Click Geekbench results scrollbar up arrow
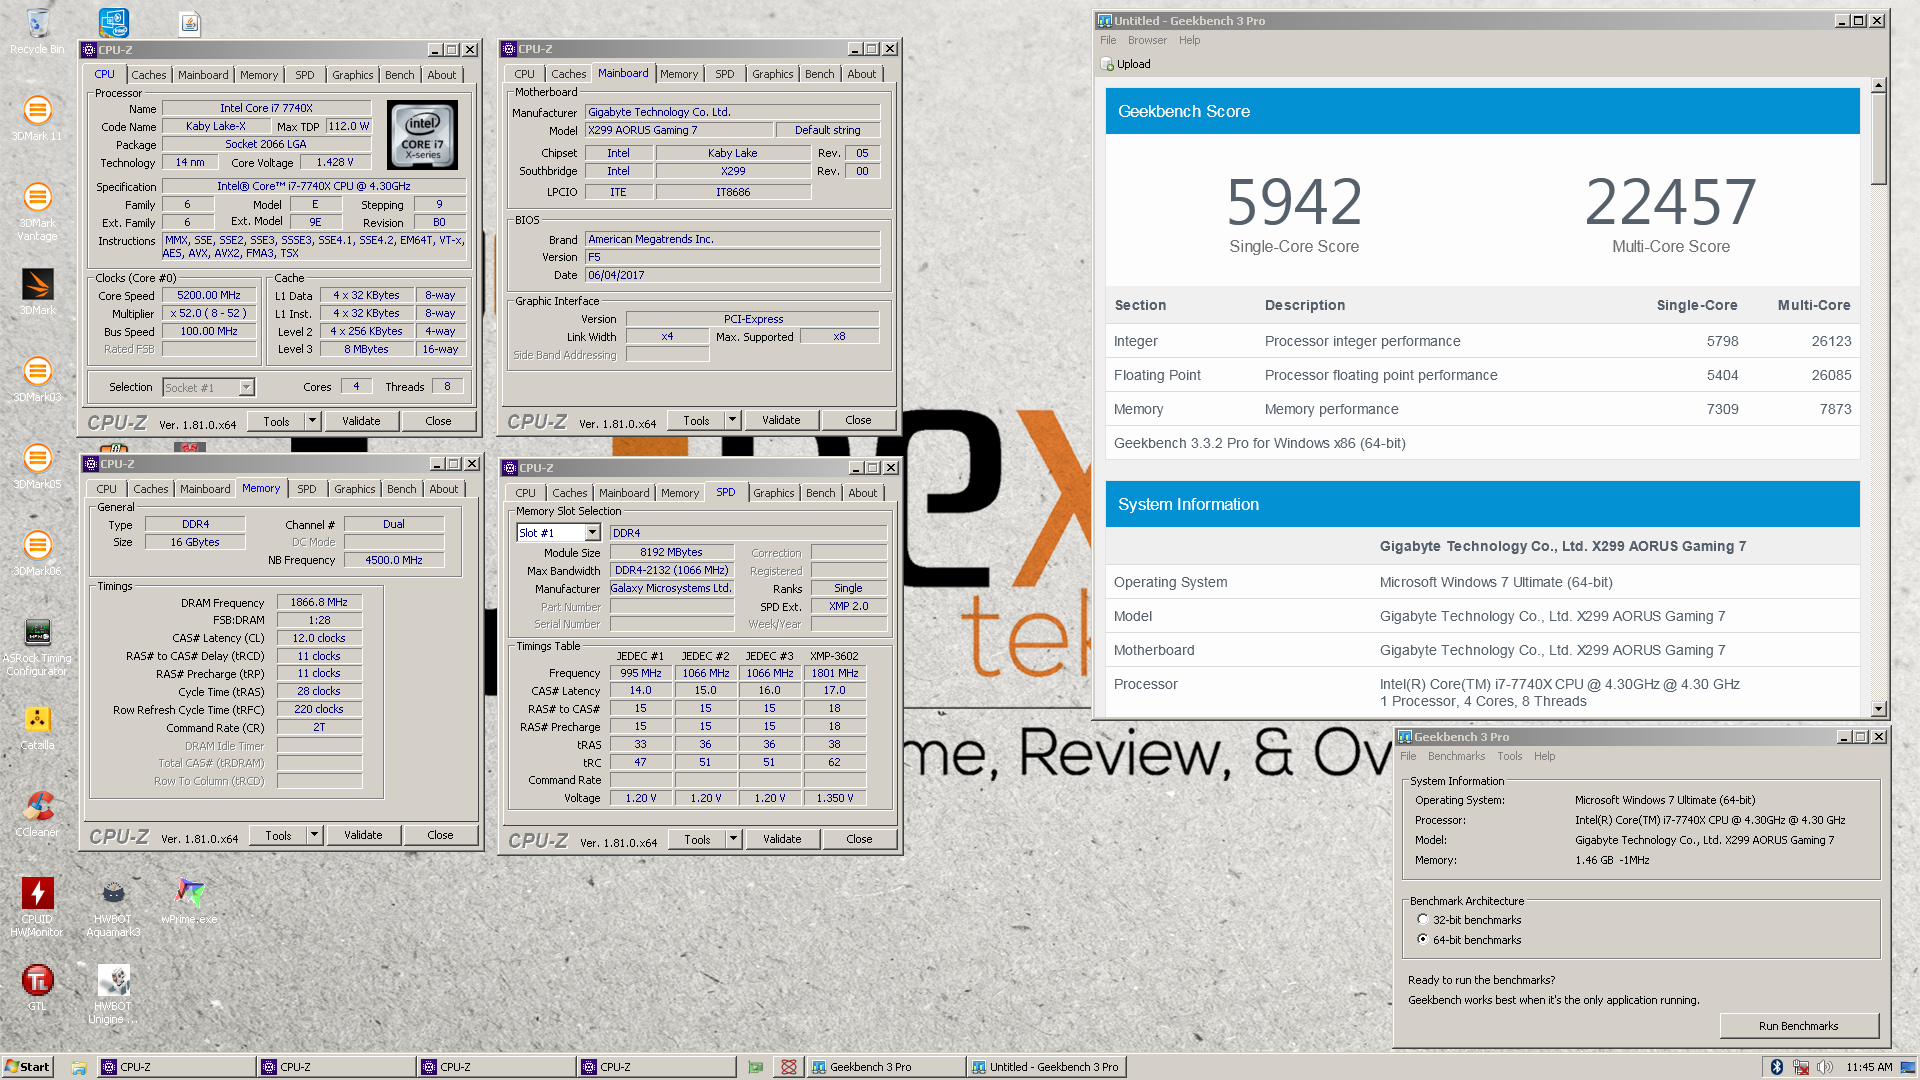The height and width of the screenshot is (1080, 1920). click(1878, 85)
